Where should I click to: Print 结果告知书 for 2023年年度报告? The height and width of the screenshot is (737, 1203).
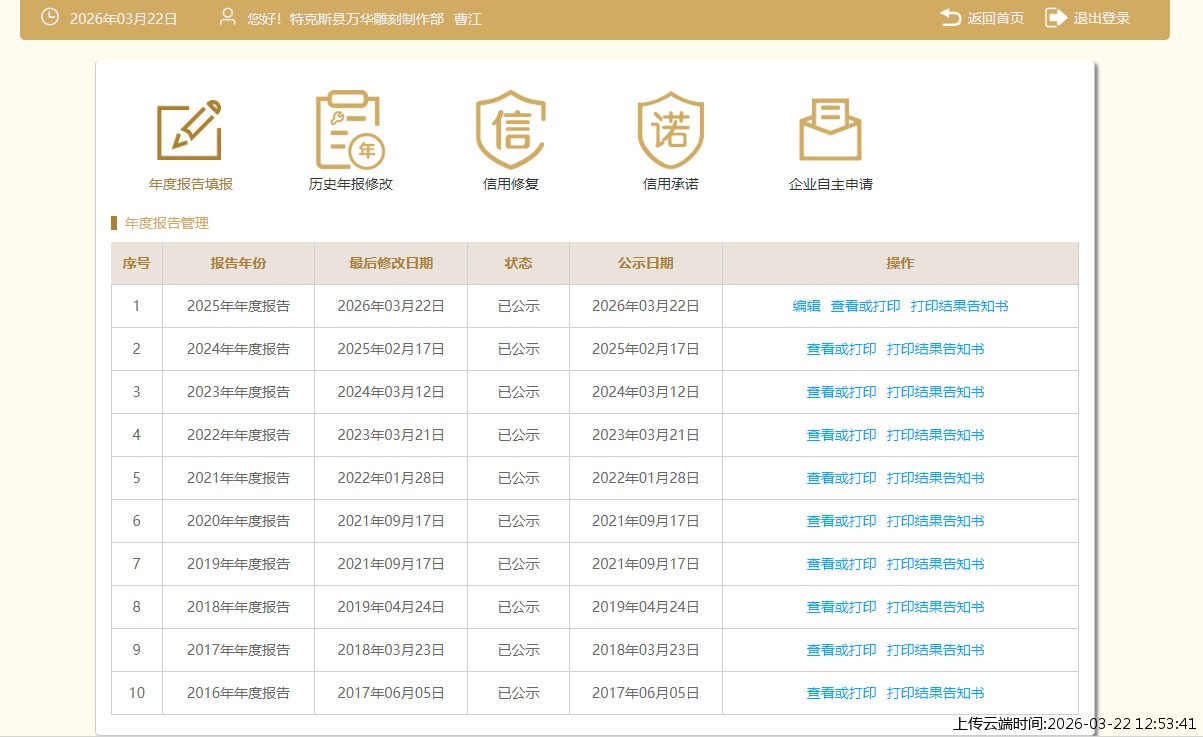935,392
